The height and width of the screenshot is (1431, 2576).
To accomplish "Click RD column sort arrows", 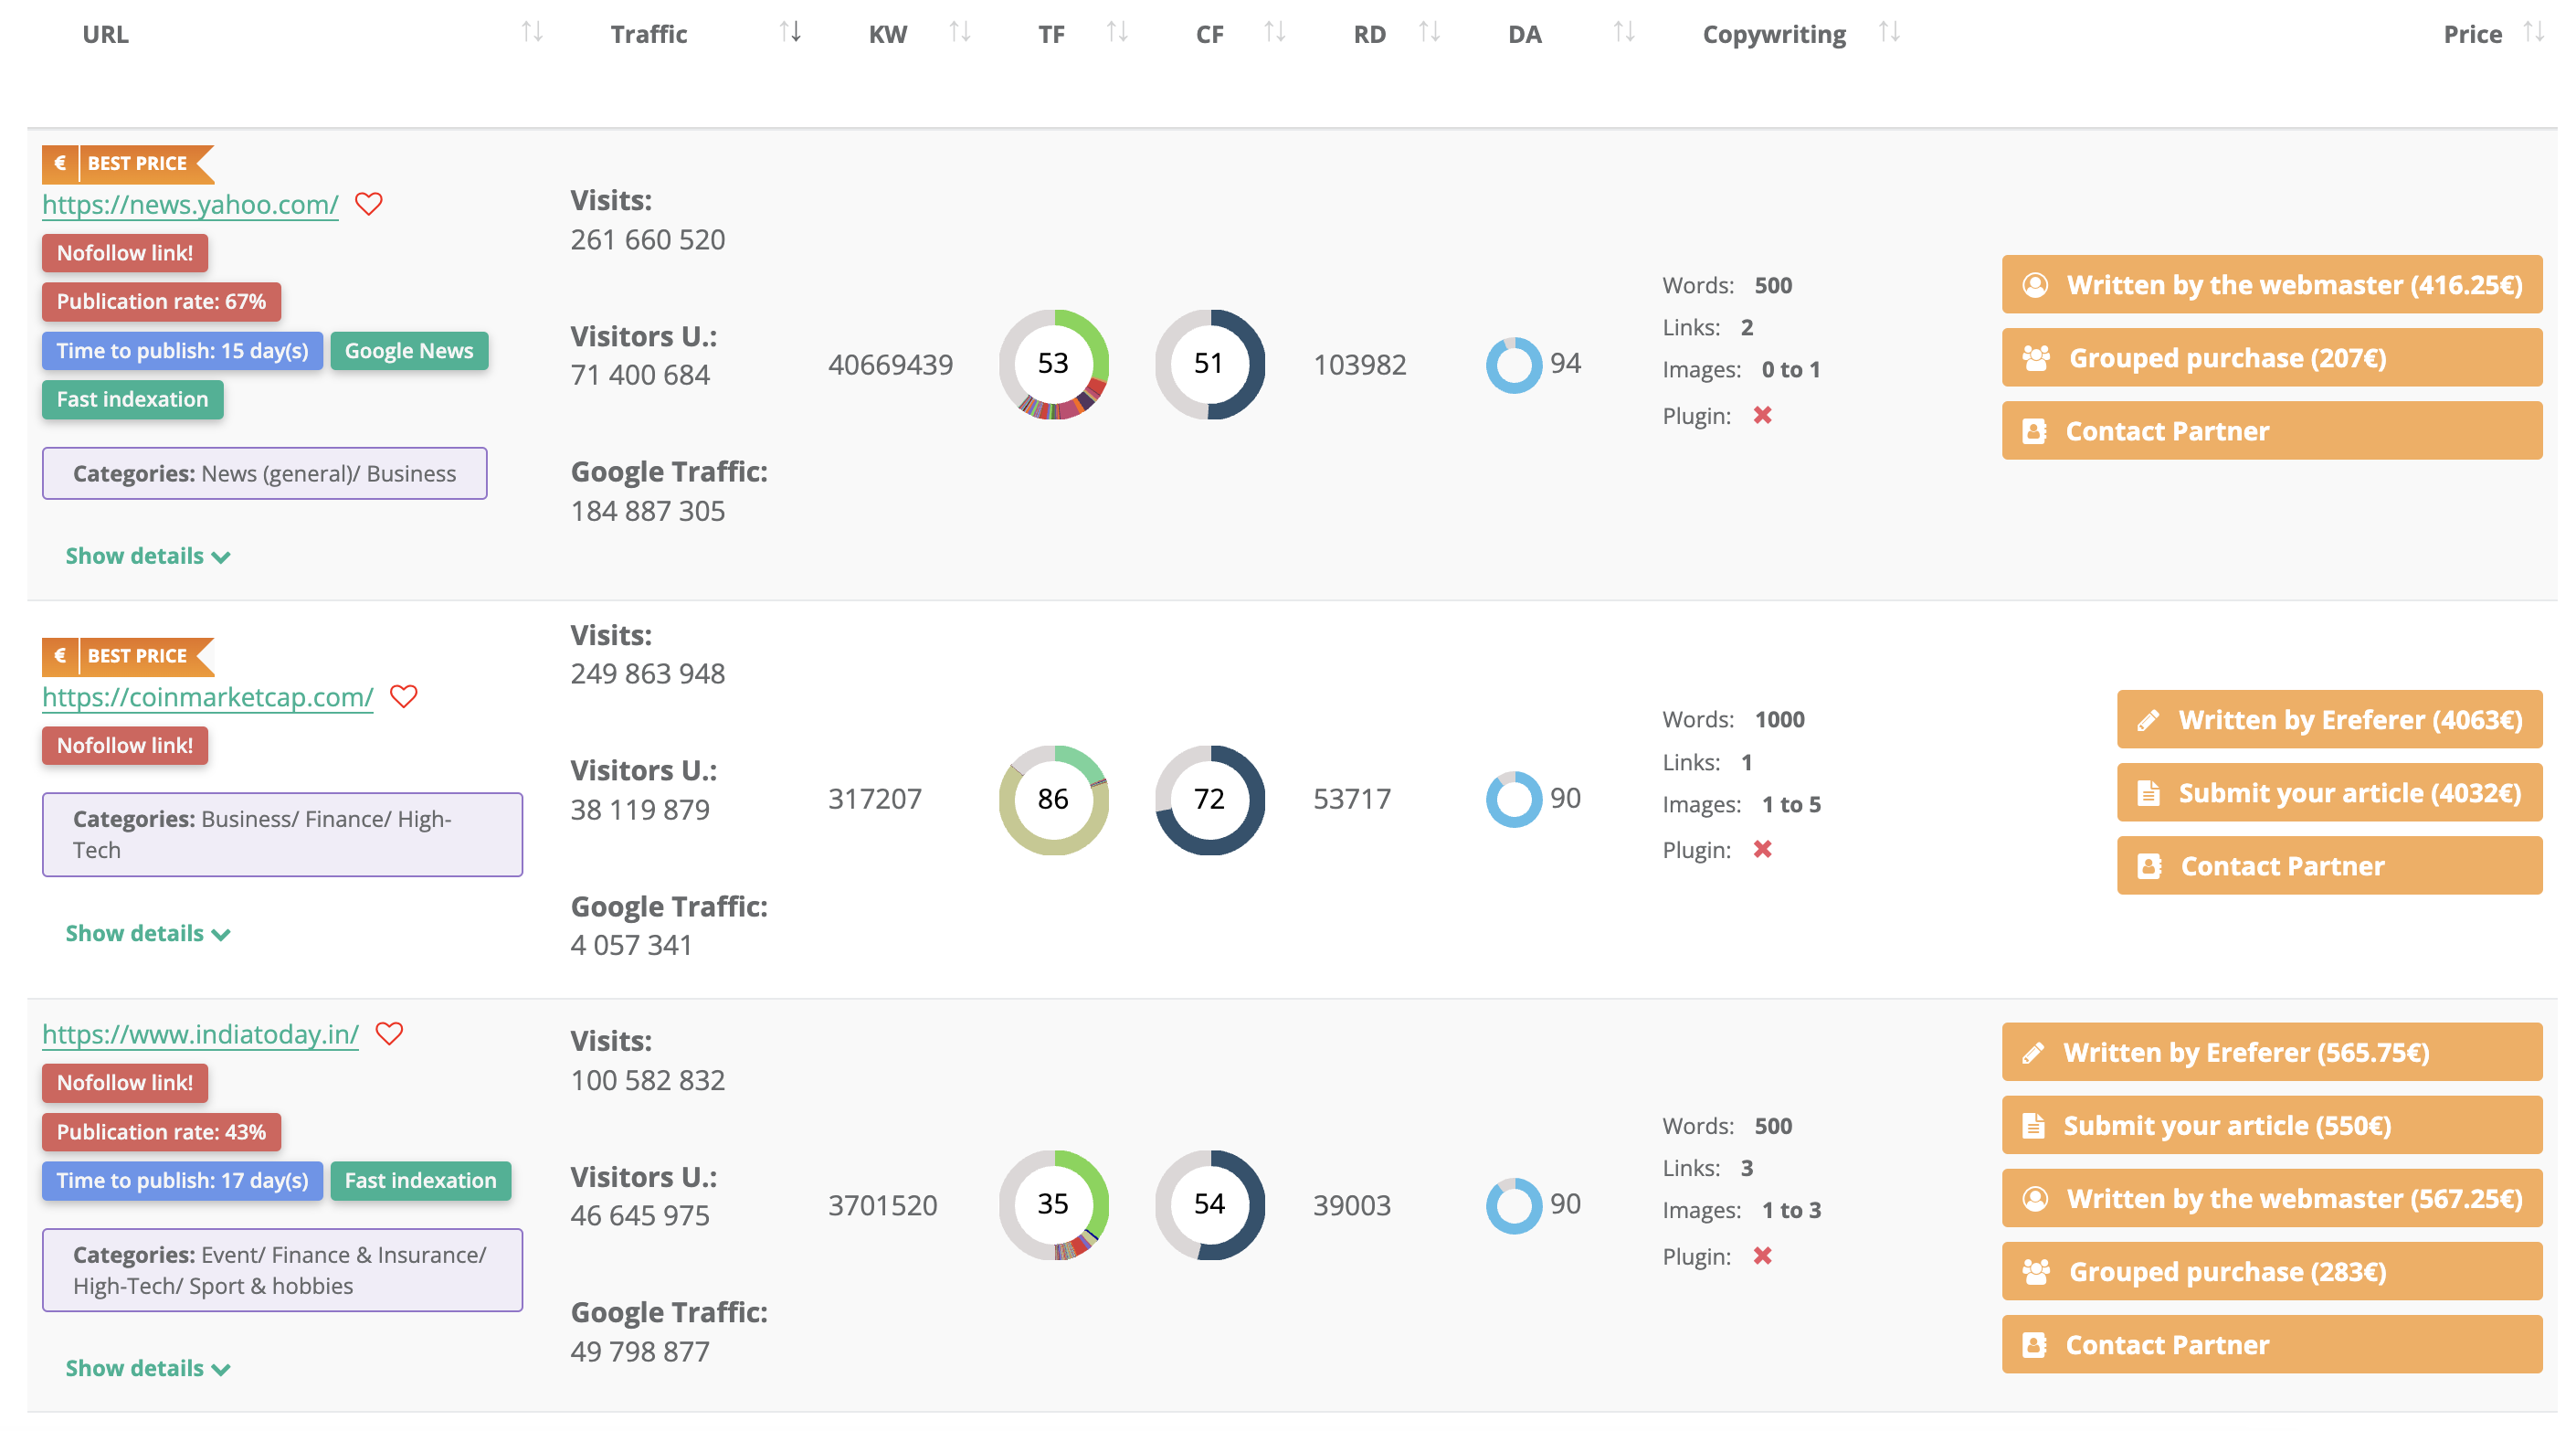I will [1429, 32].
